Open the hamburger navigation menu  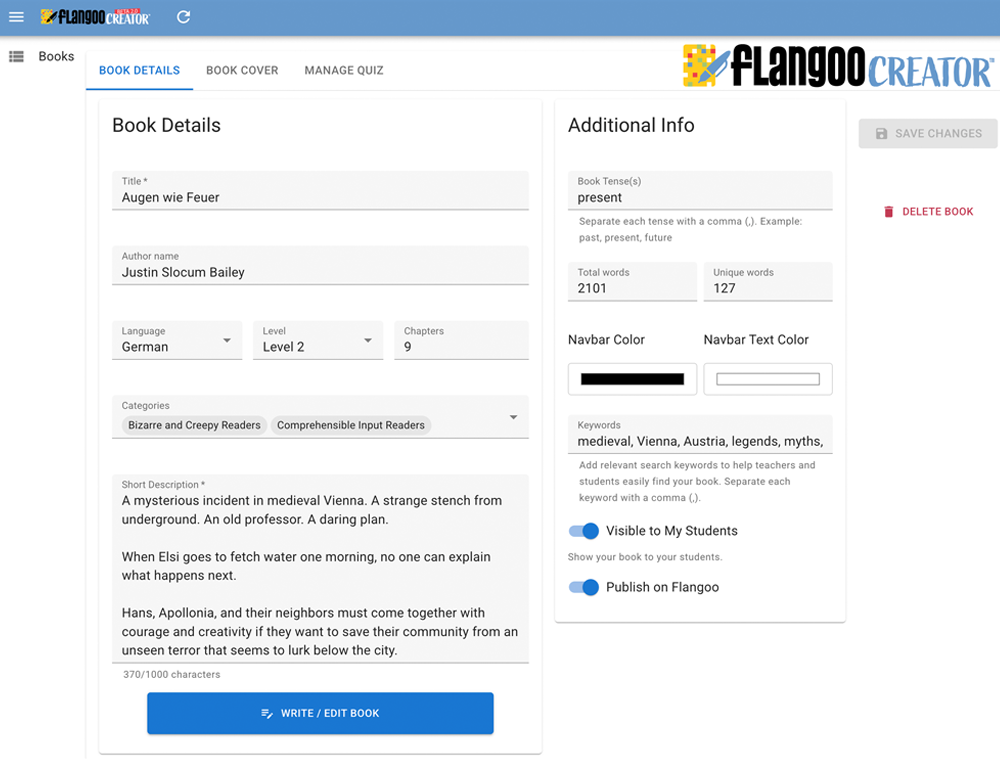coord(16,17)
